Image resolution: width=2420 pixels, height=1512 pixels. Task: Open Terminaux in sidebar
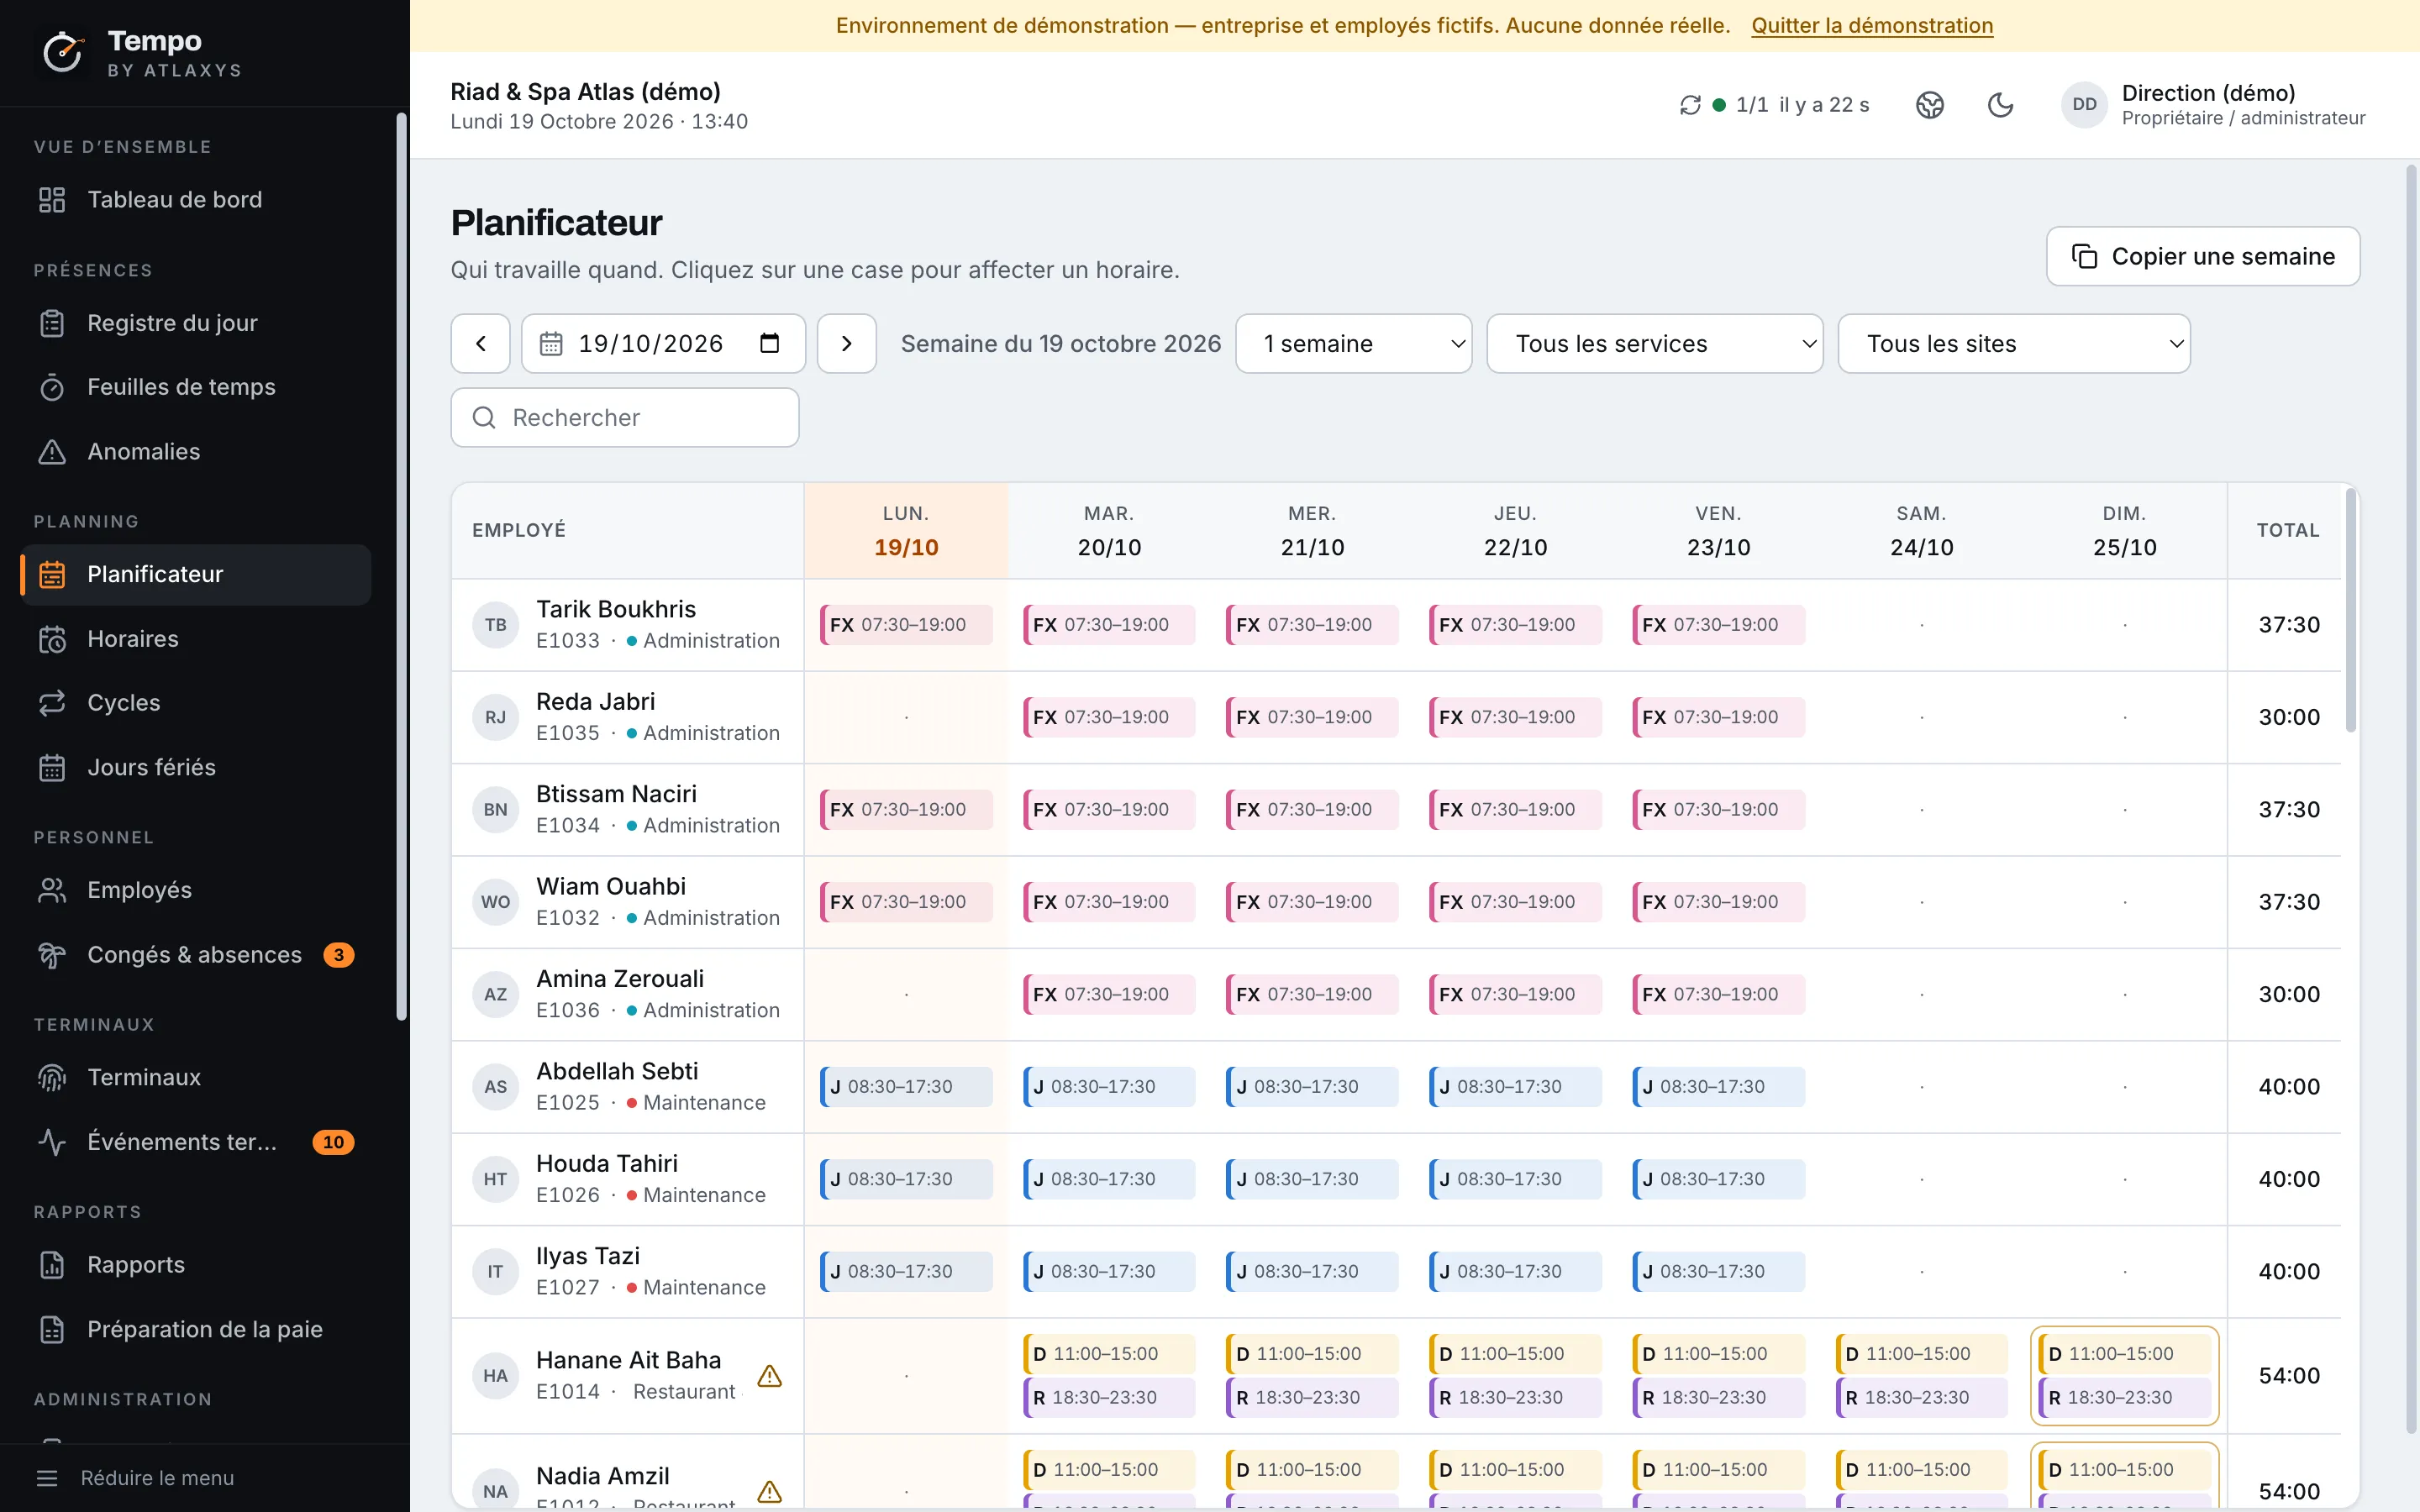pyautogui.click(x=196, y=1077)
